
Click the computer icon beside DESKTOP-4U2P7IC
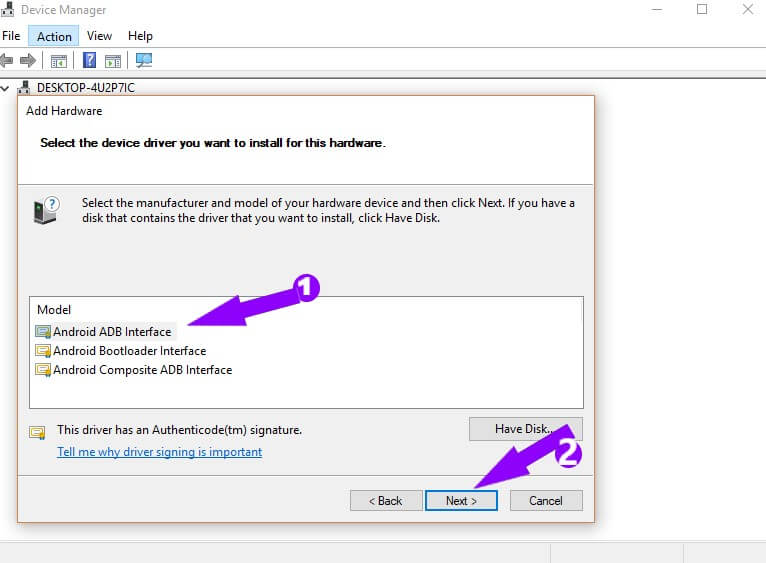(24, 87)
